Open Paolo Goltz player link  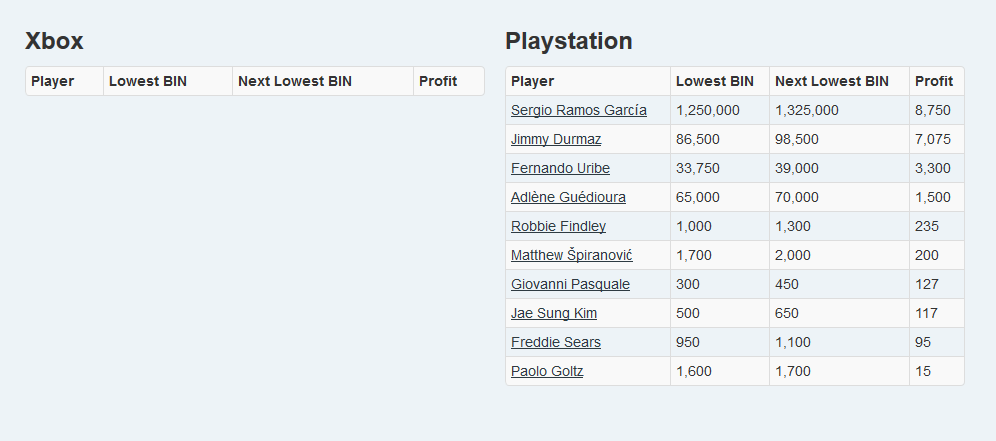tap(547, 371)
